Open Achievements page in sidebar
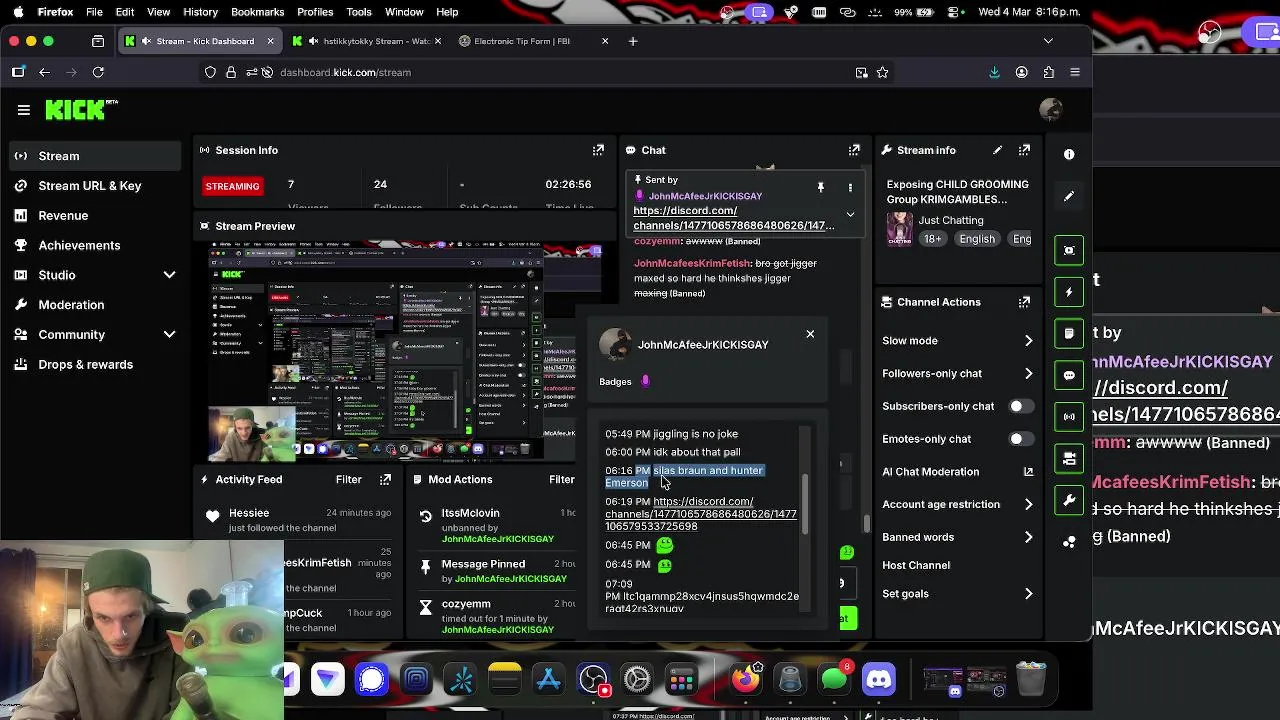 (x=95, y=246)
